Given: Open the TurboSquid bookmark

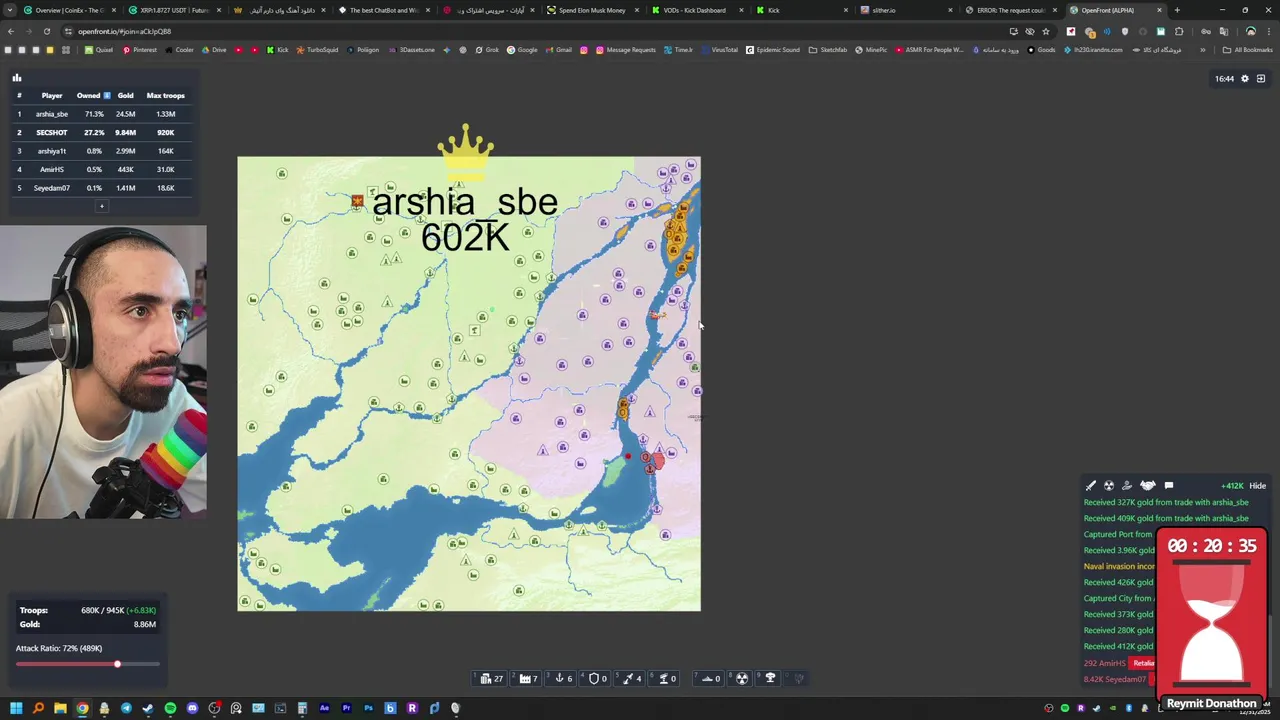Looking at the screenshot, I should tap(318, 49).
